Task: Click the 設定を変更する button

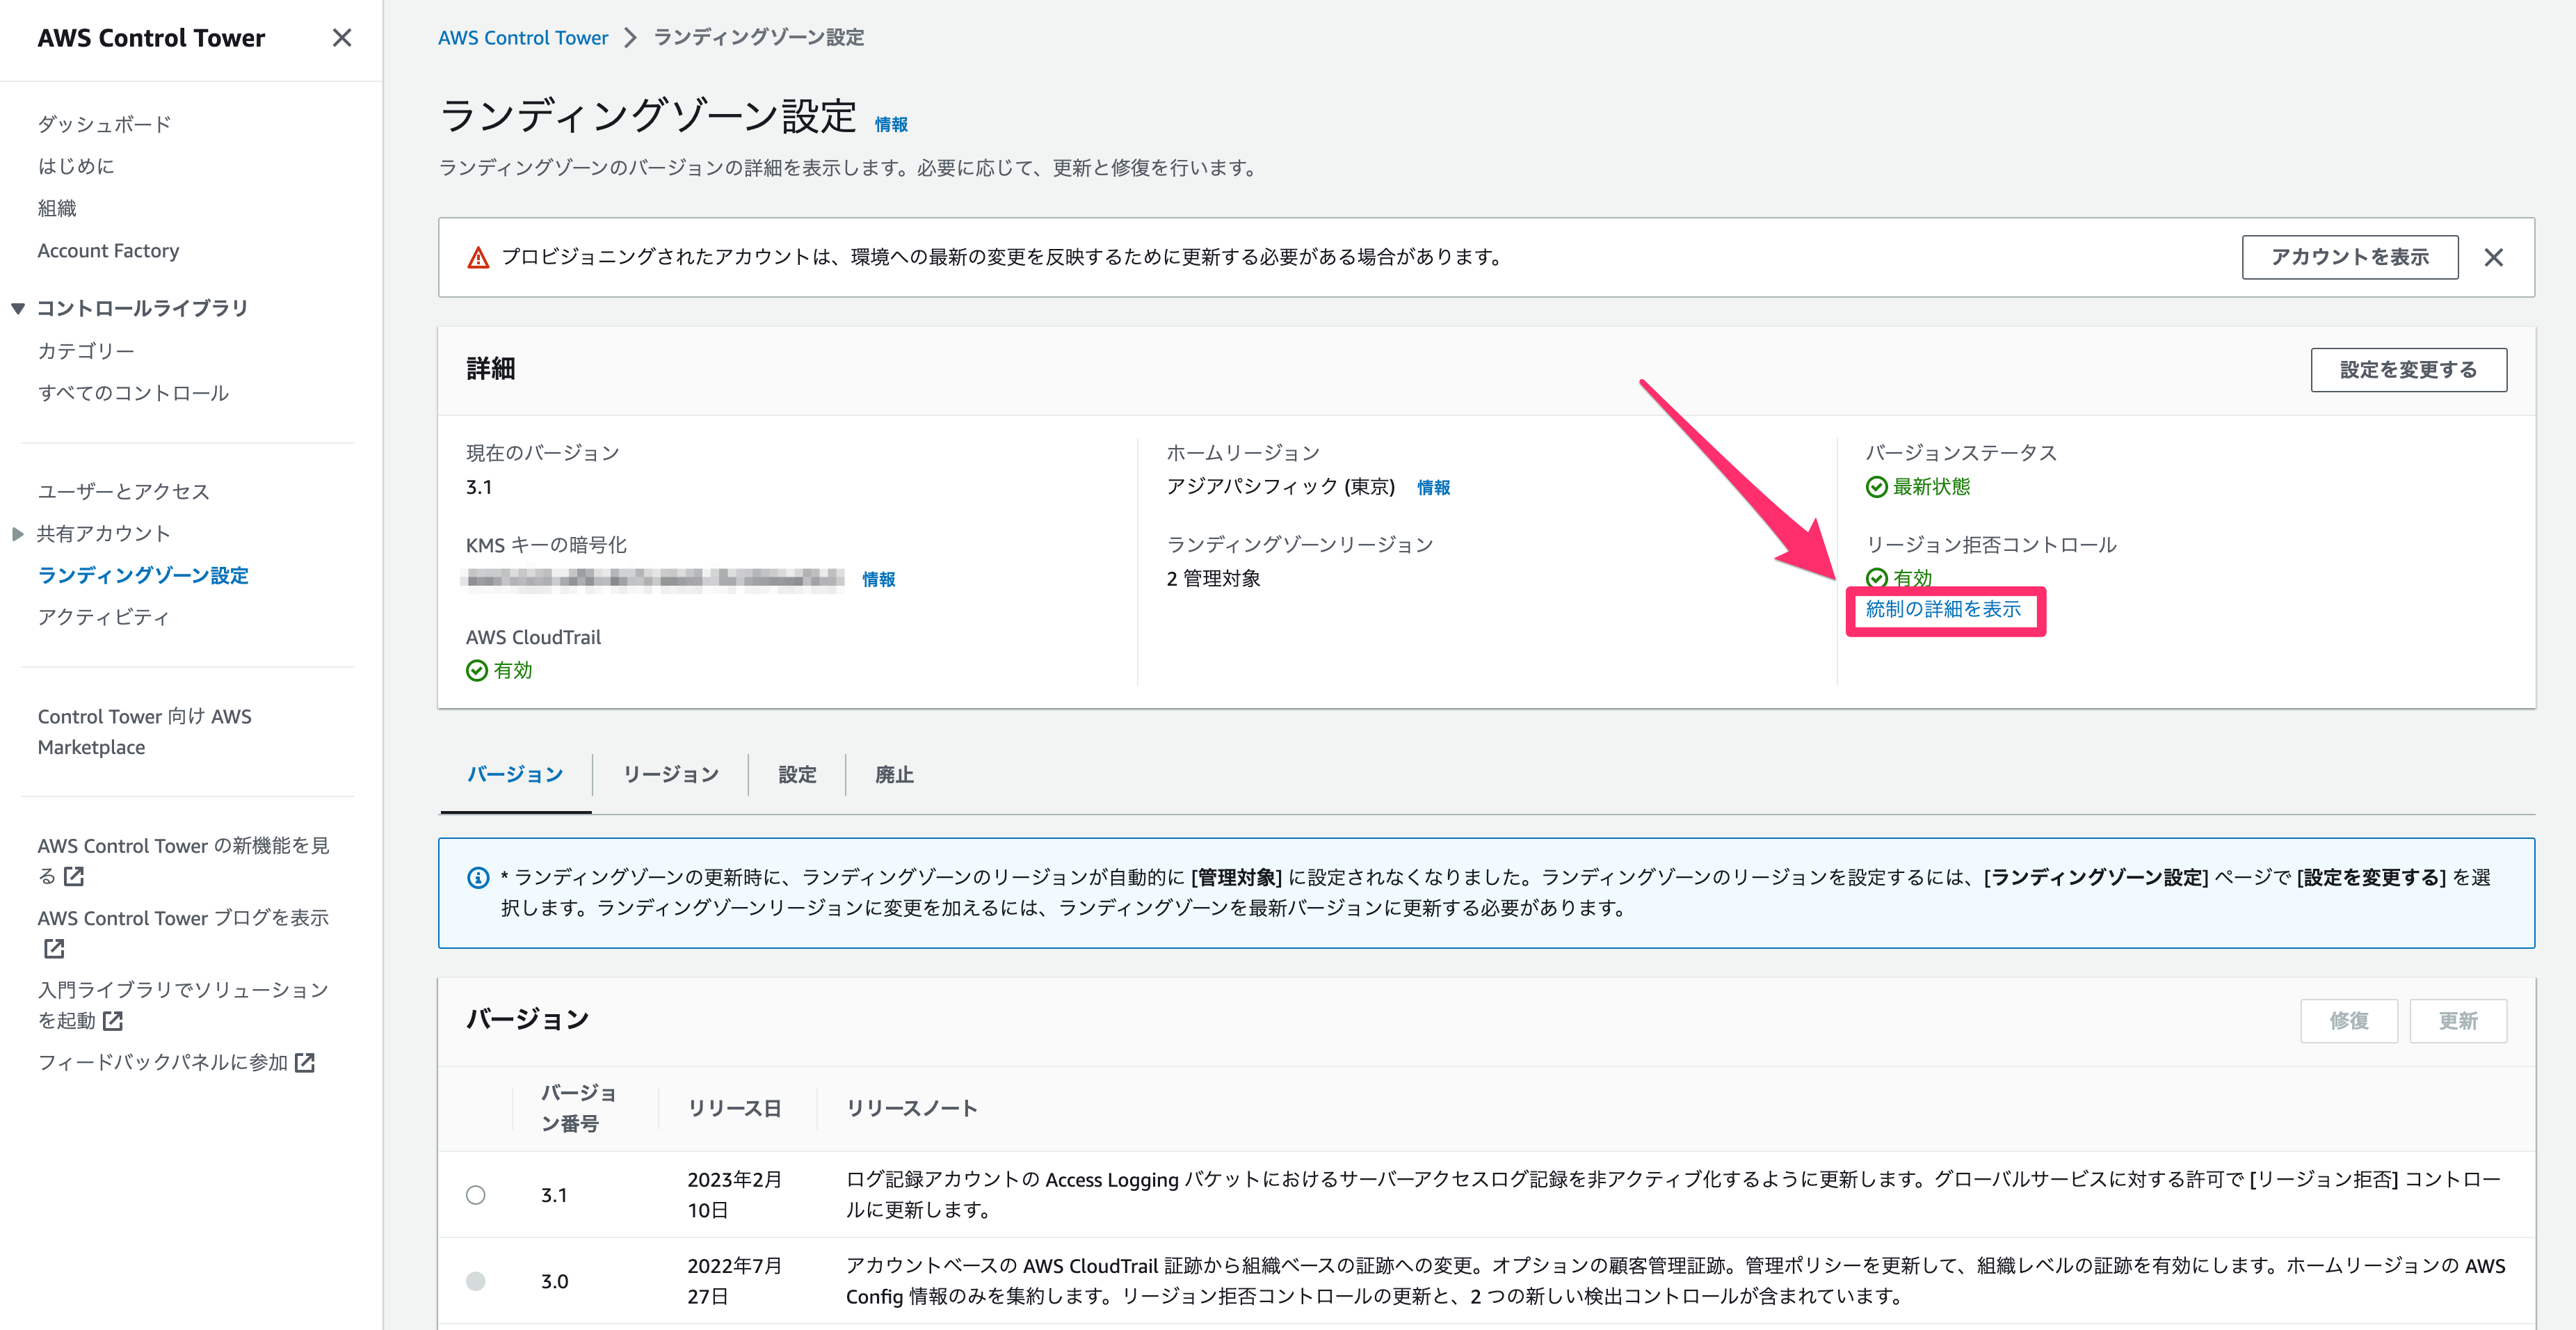Action: coord(2408,370)
